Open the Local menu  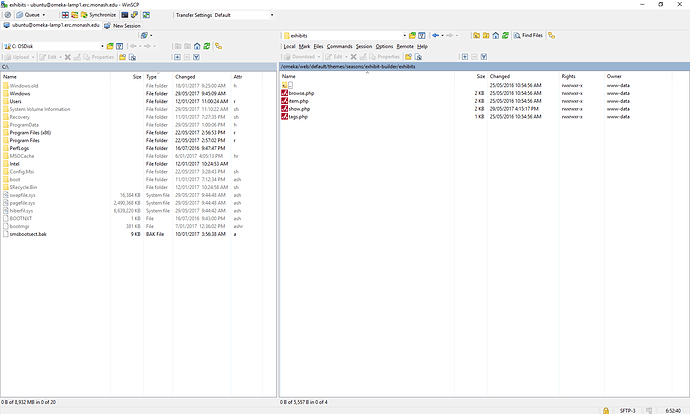tap(289, 46)
